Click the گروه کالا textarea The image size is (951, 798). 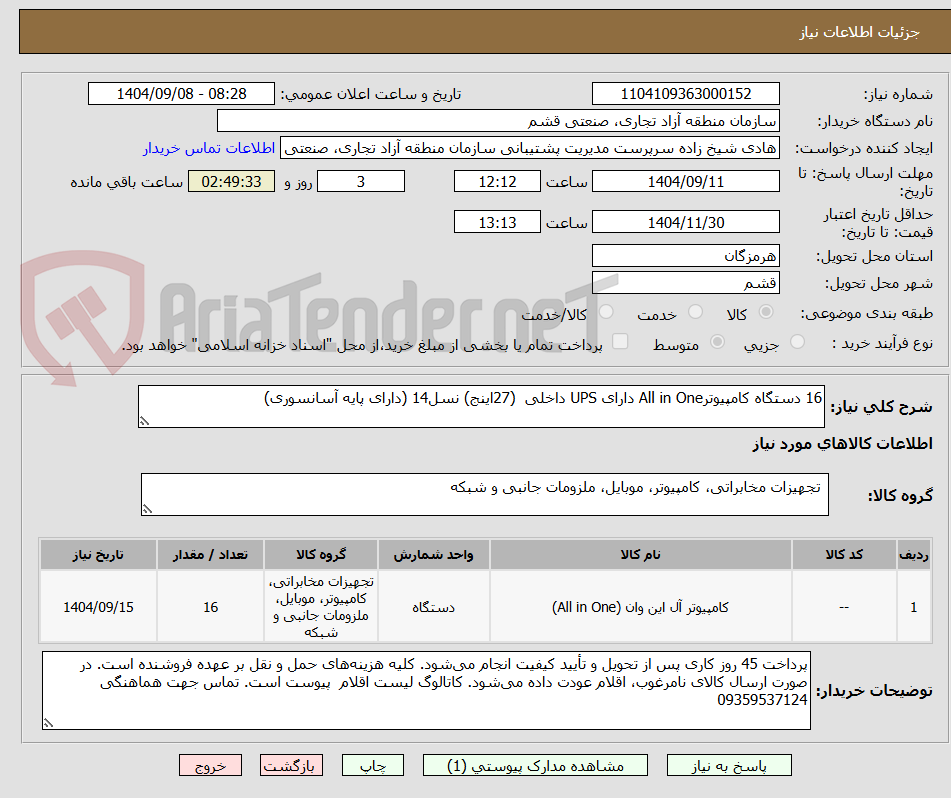pos(485,495)
